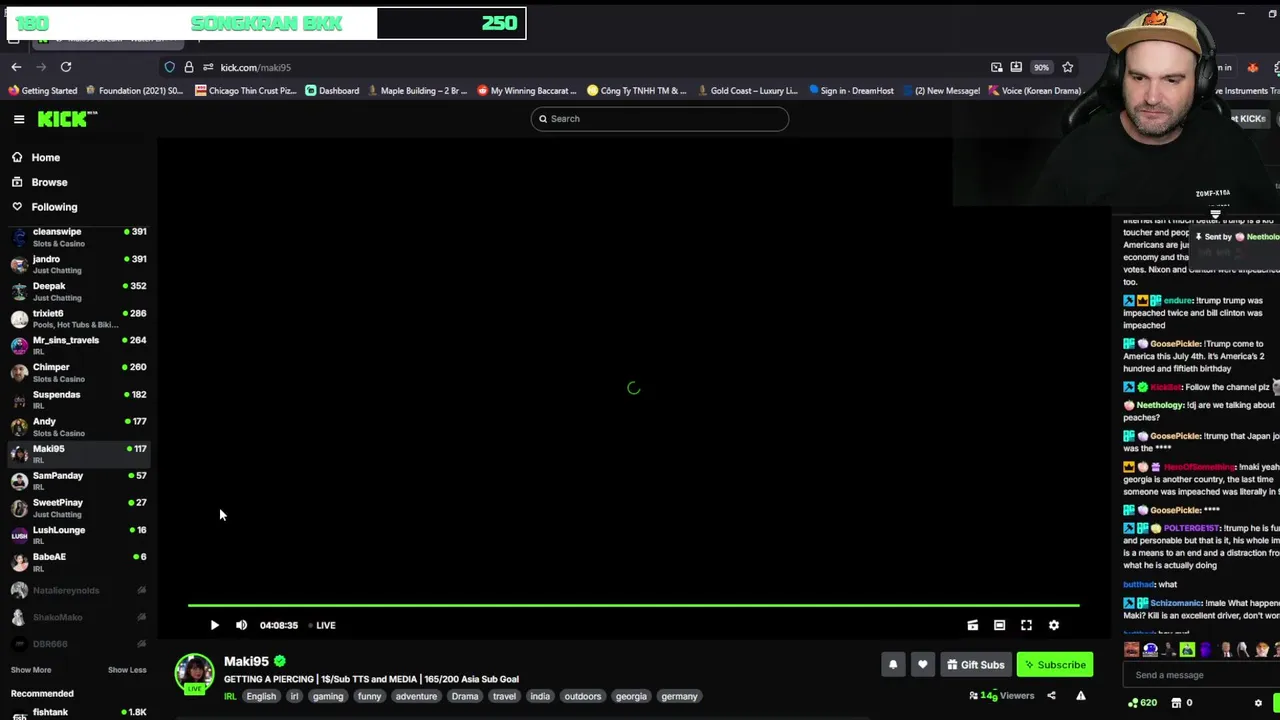Screen dimensions: 1280x720
Task: Select the Maki95 channel in sidebar
Action: click(78, 454)
